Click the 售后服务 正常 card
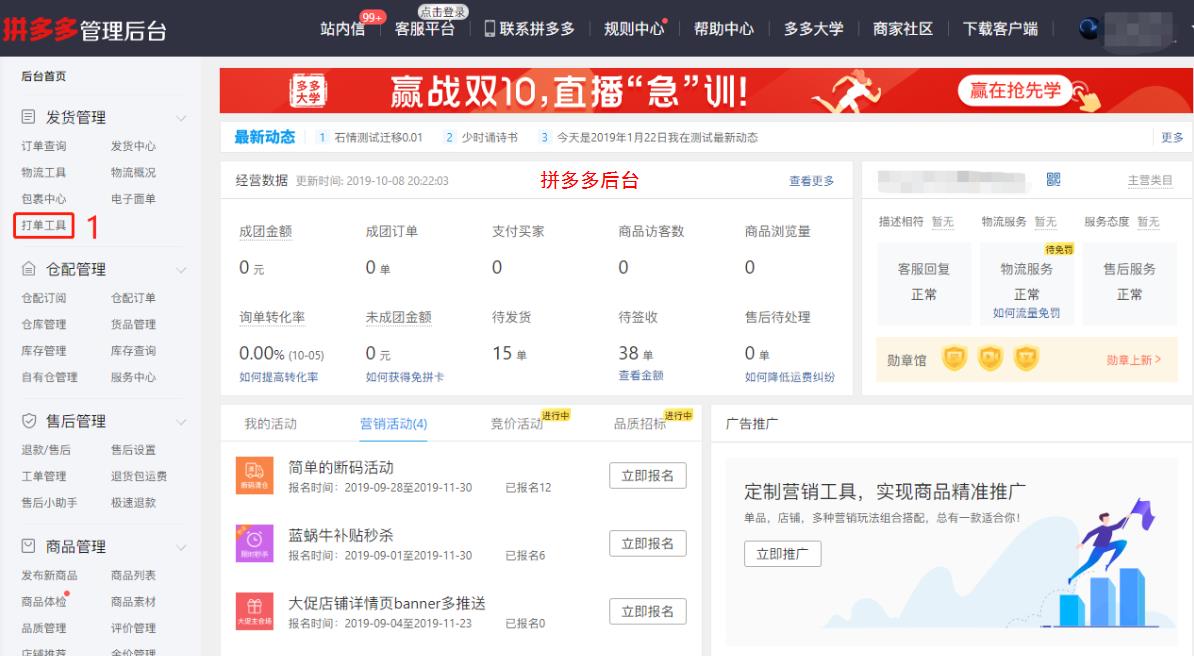The image size is (1194, 656). pos(1129,283)
